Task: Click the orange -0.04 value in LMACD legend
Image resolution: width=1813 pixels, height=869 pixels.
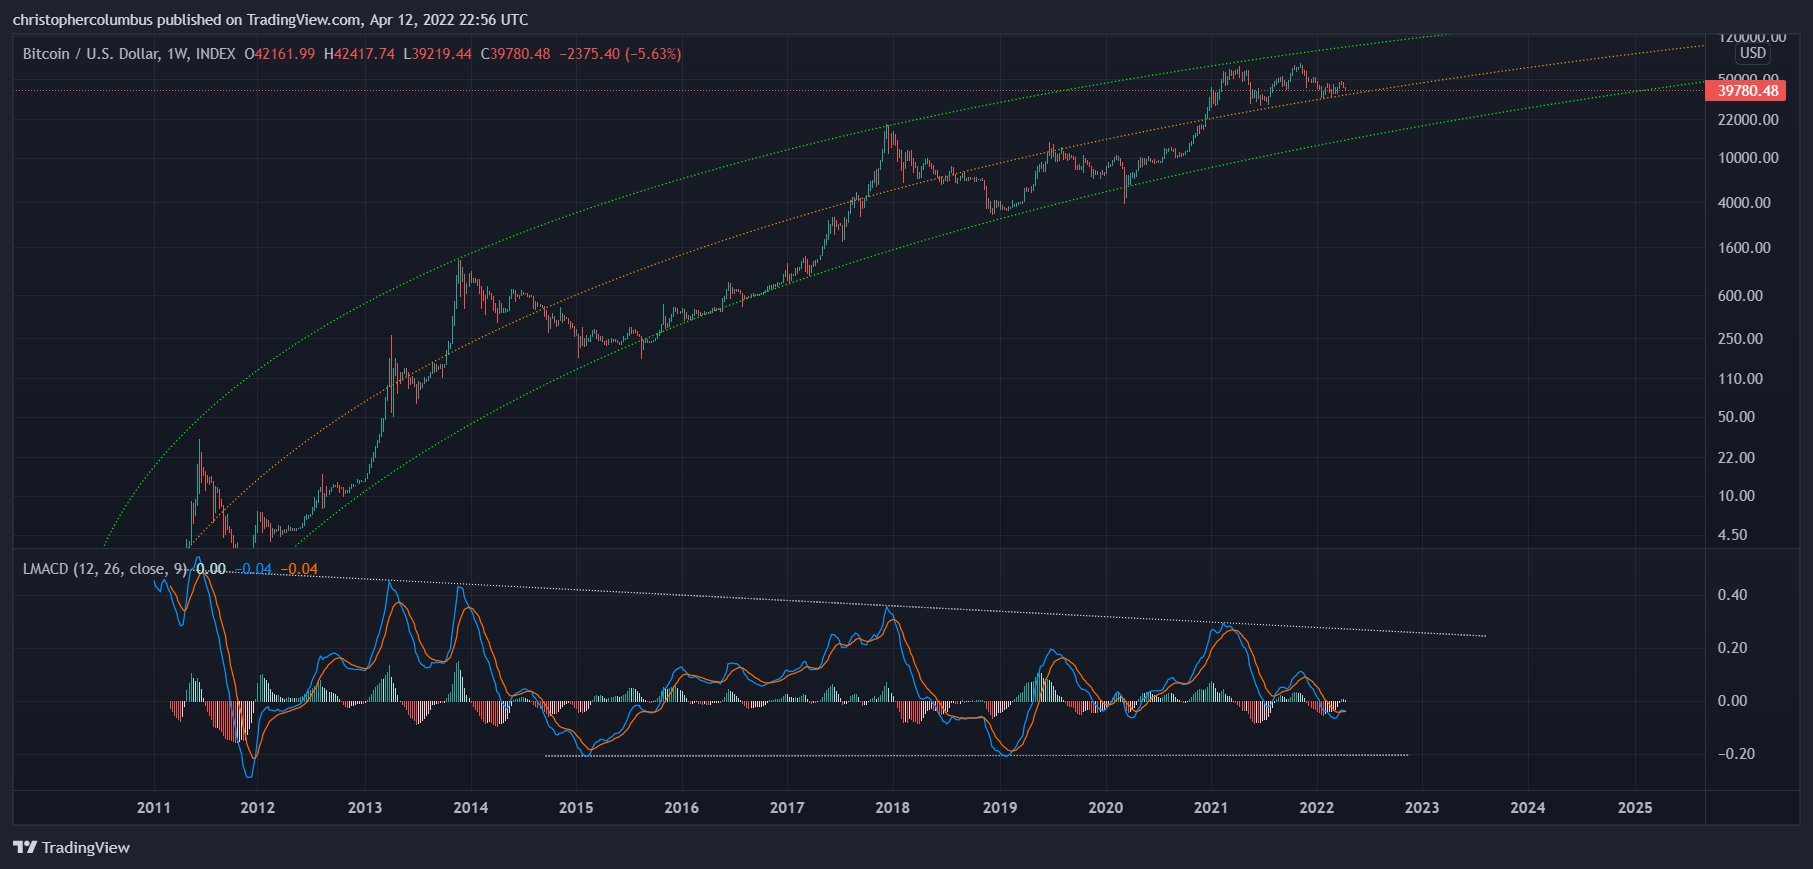Action: coord(299,569)
